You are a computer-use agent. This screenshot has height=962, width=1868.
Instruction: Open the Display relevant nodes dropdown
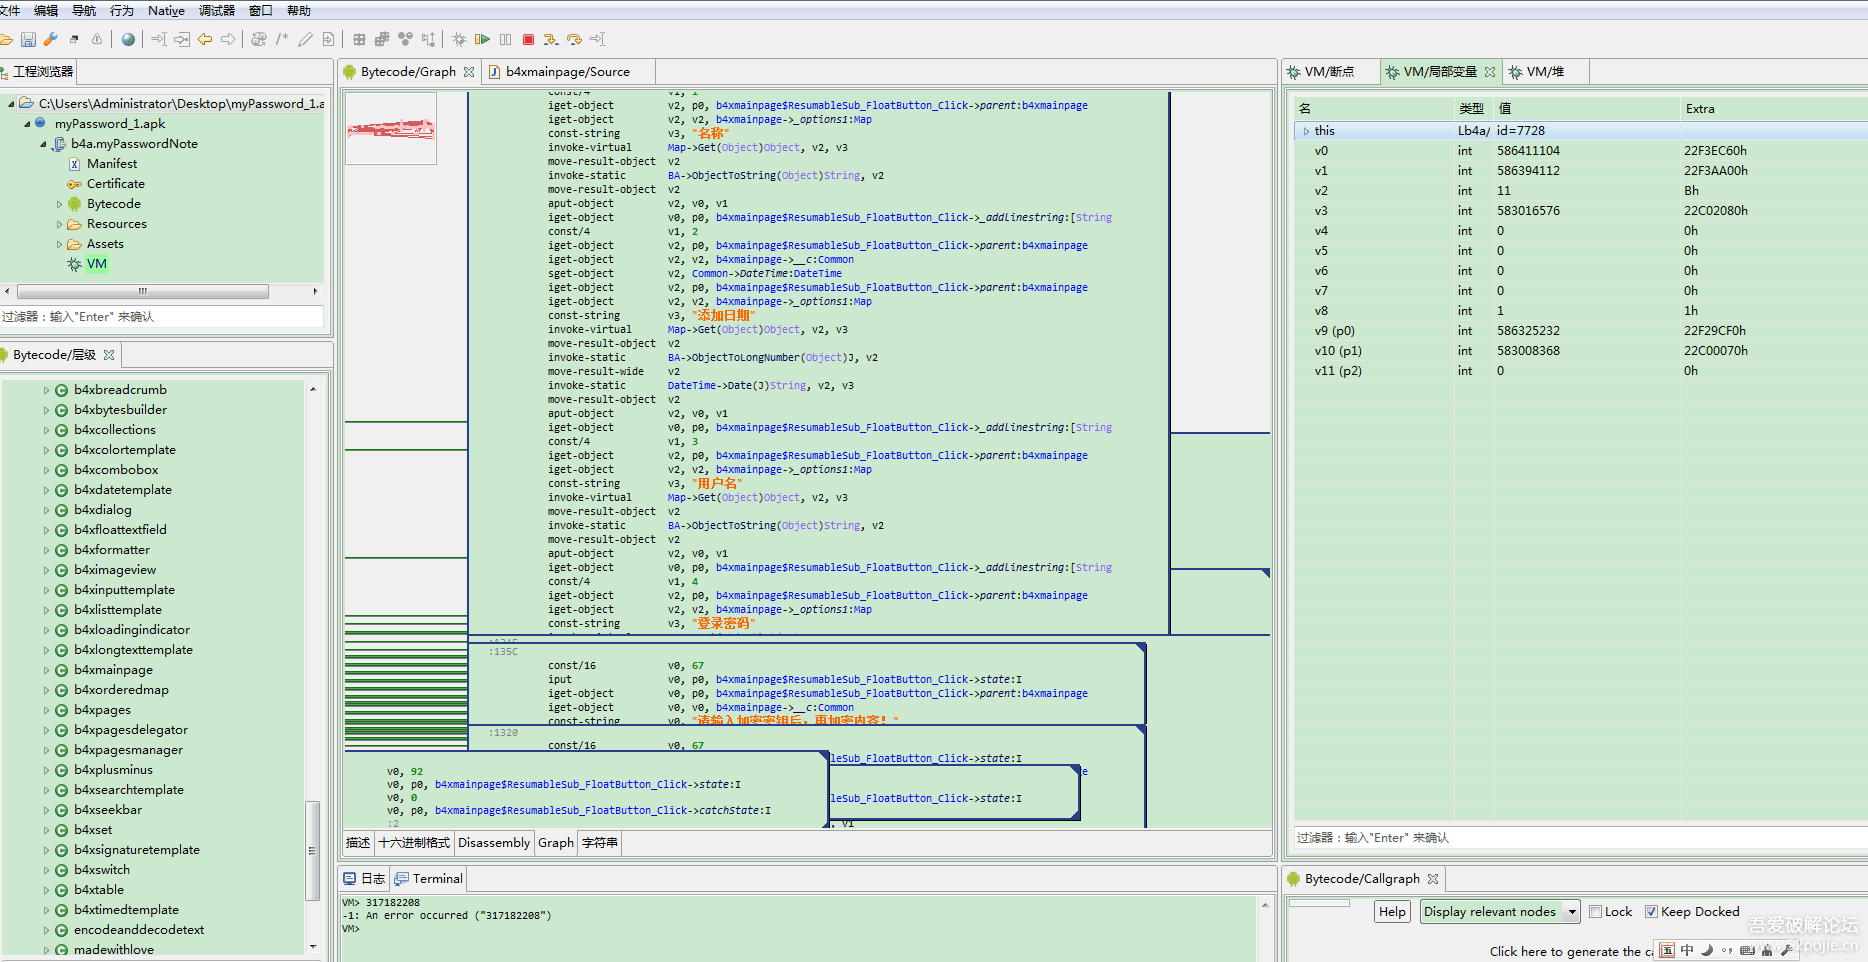(1499, 912)
